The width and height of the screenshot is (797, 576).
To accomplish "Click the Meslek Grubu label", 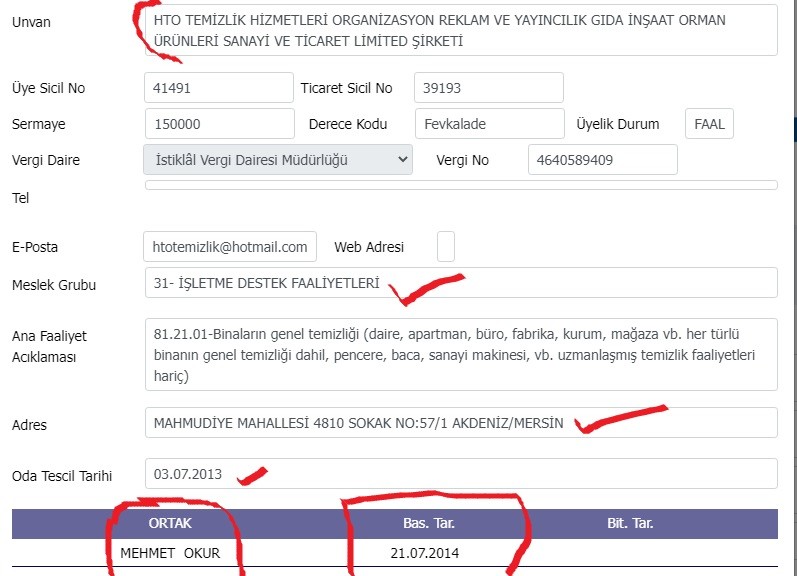I will 54,285.
